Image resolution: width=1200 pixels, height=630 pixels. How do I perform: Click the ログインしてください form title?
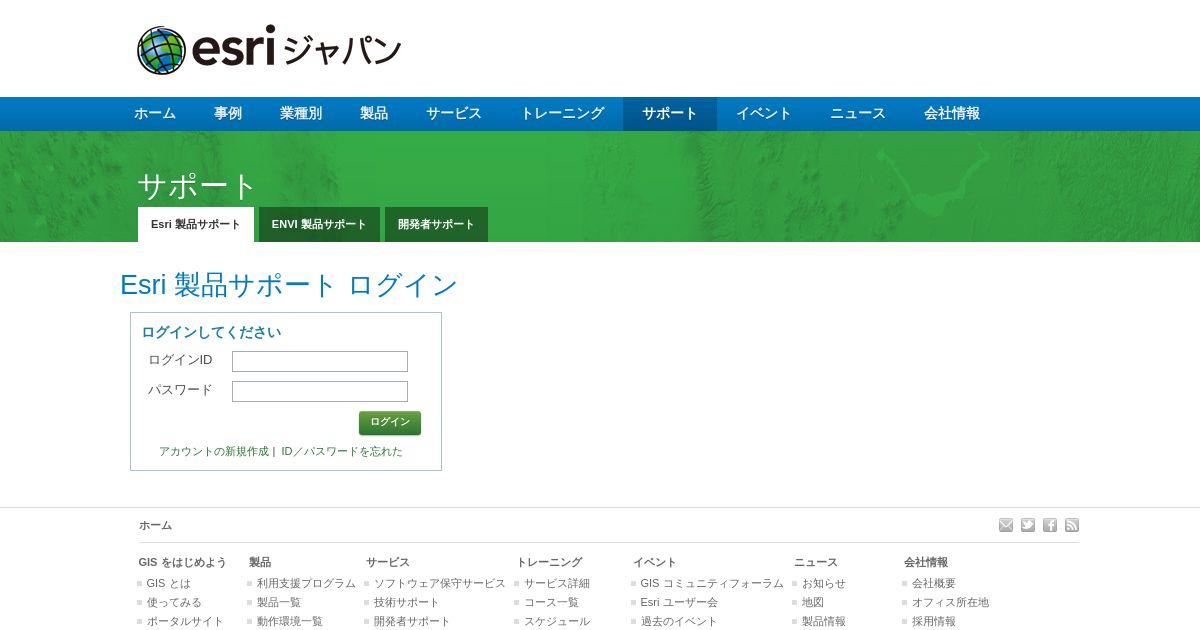(211, 332)
